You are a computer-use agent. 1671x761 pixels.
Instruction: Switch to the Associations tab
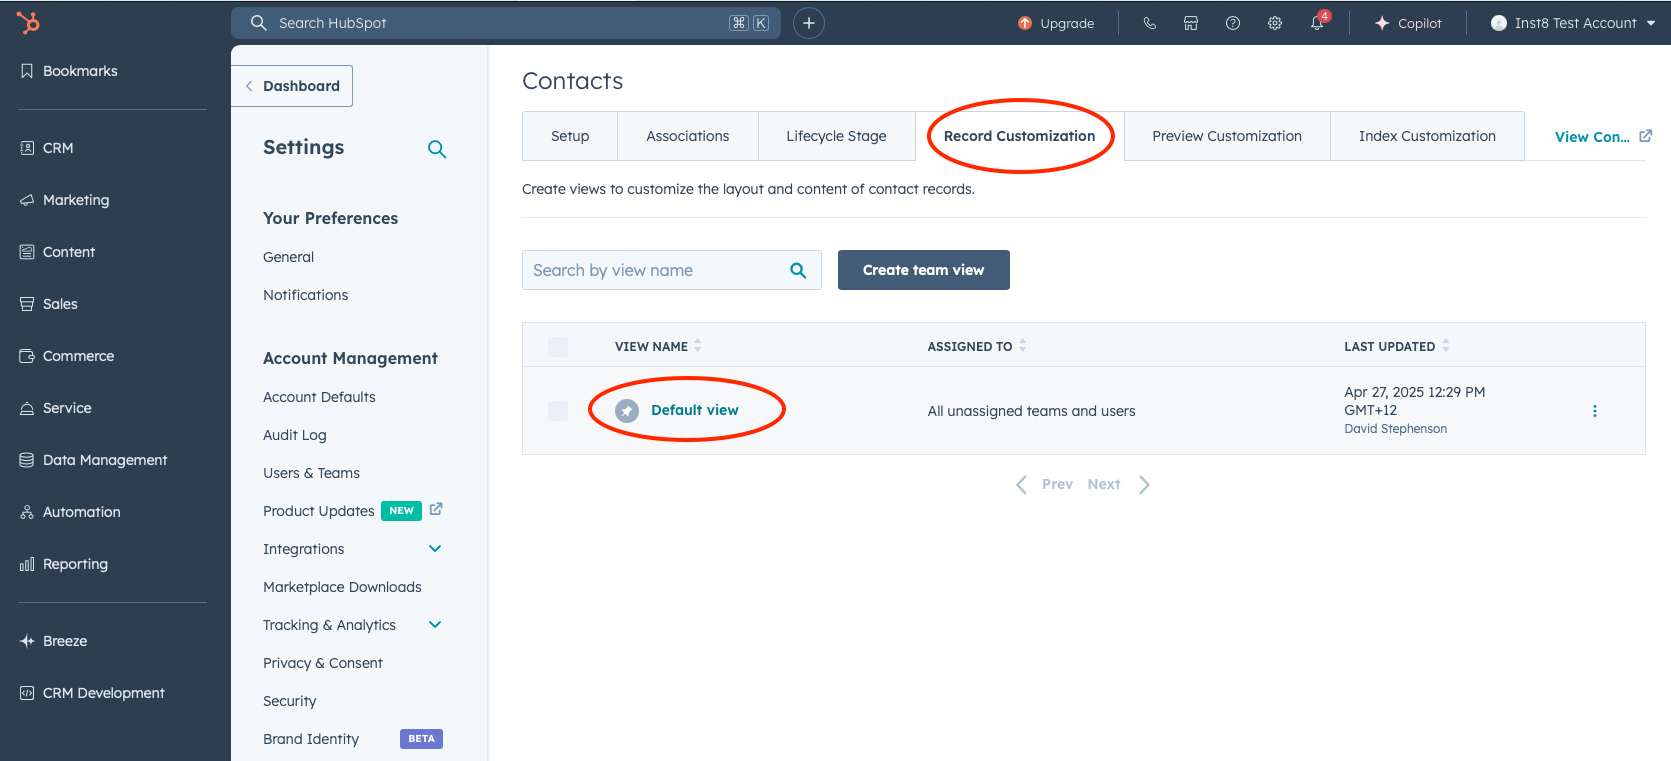click(688, 136)
